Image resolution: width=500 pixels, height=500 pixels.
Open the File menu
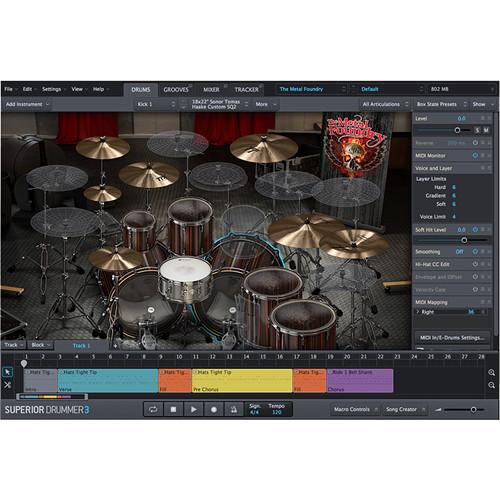(x=10, y=89)
